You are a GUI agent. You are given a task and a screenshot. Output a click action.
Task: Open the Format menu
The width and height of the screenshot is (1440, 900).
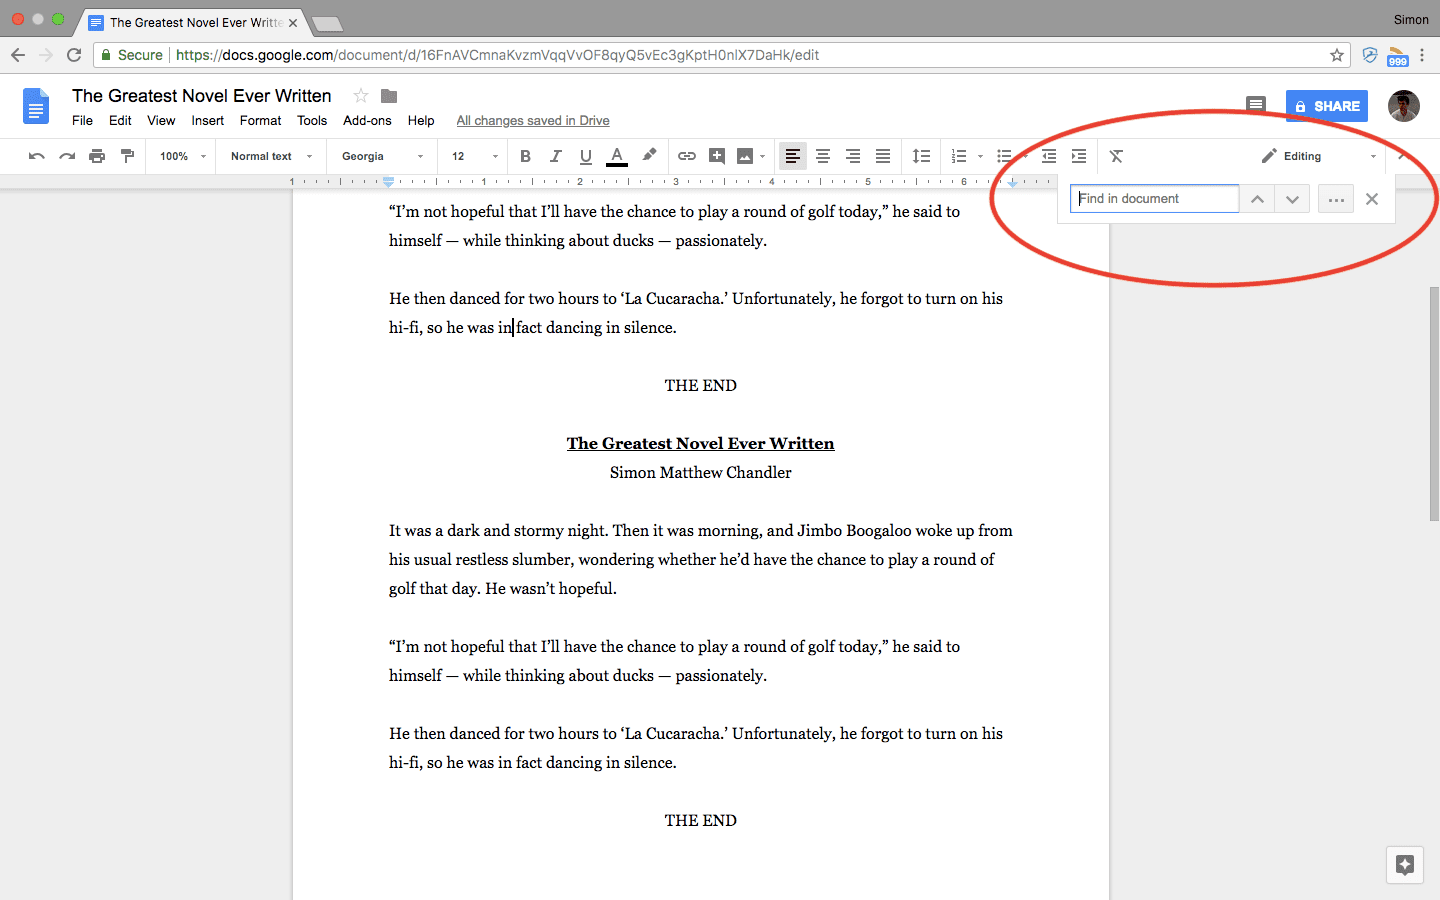coord(260,120)
